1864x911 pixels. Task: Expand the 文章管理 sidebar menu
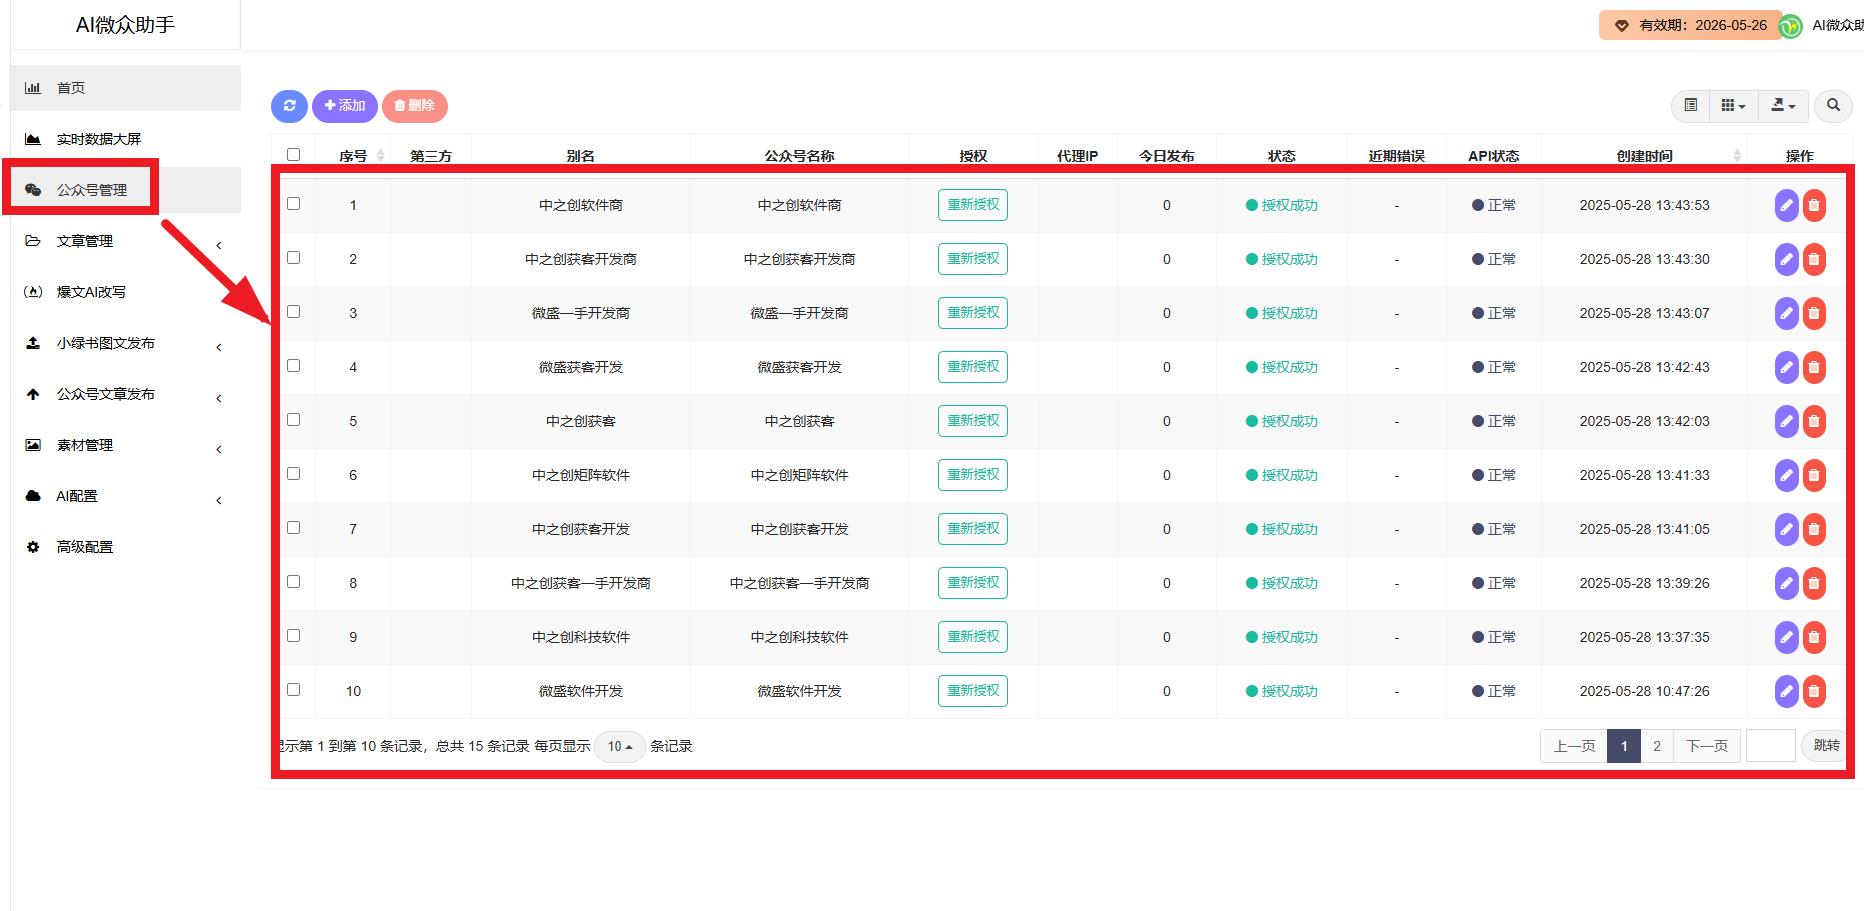[x=125, y=241]
